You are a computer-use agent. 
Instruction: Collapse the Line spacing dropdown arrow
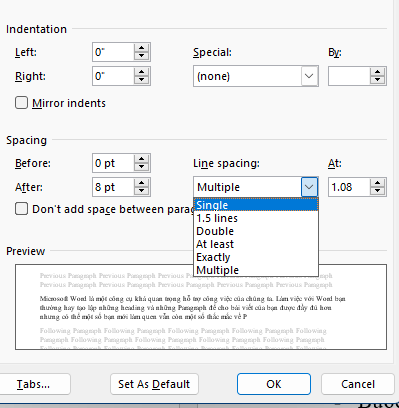pyautogui.click(x=309, y=187)
